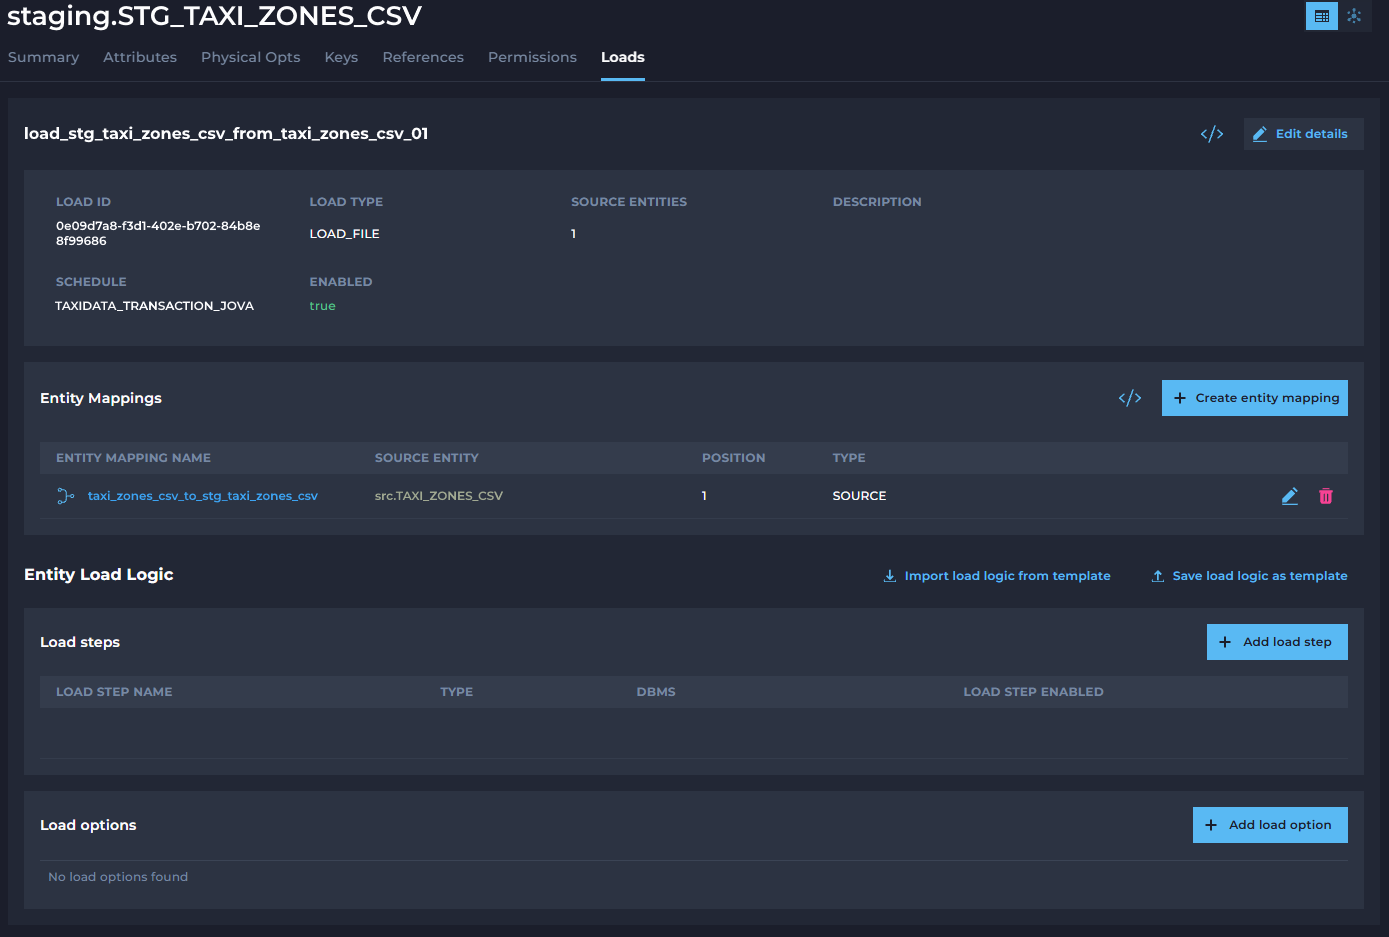This screenshot has height=937, width=1389.
Task: Click the SOURCE type cell in Entity Mappings
Action: (860, 496)
